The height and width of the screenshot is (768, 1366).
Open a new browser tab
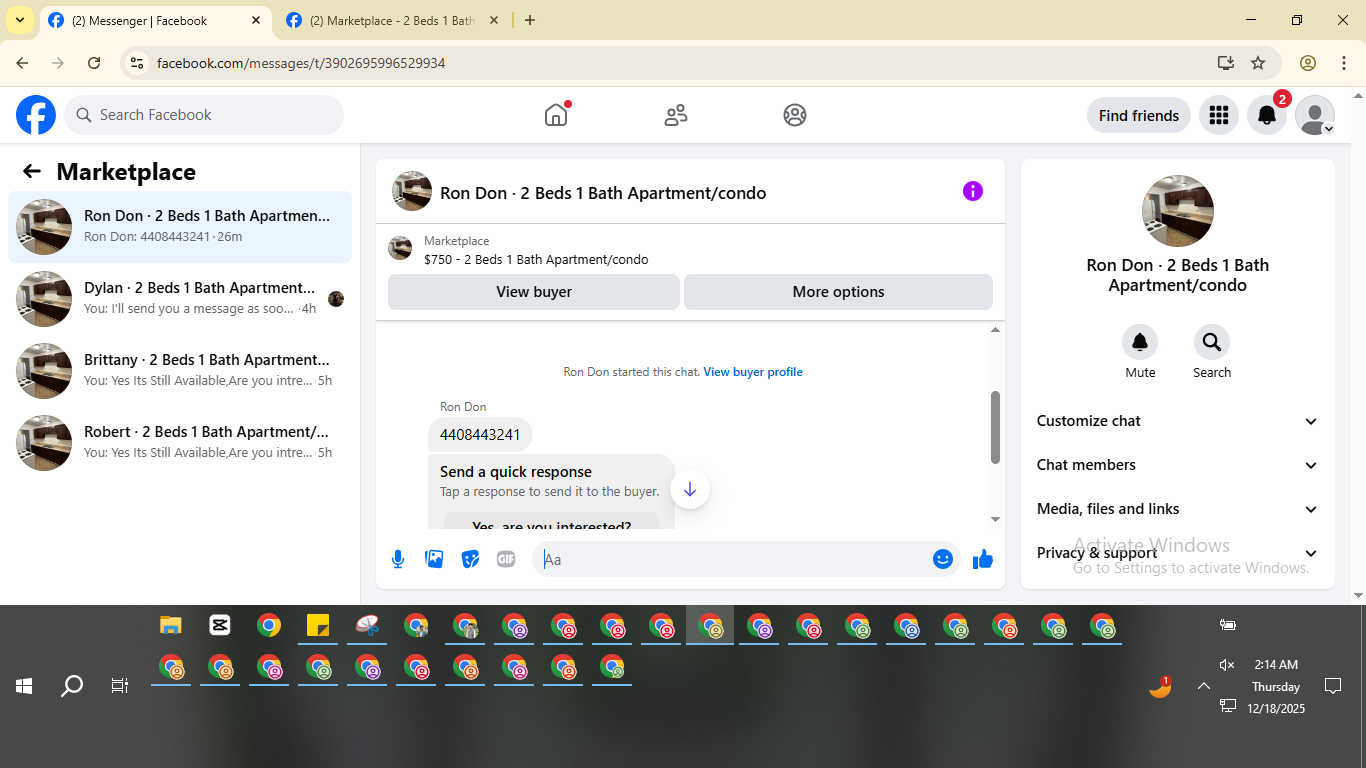coord(530,20)
